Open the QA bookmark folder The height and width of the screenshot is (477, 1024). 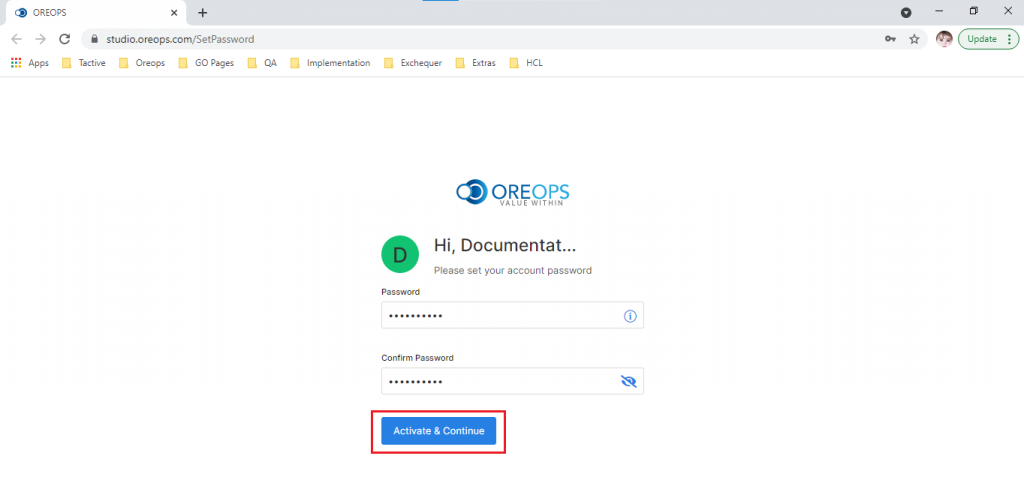pyautogui.click(x=262, y=63)
